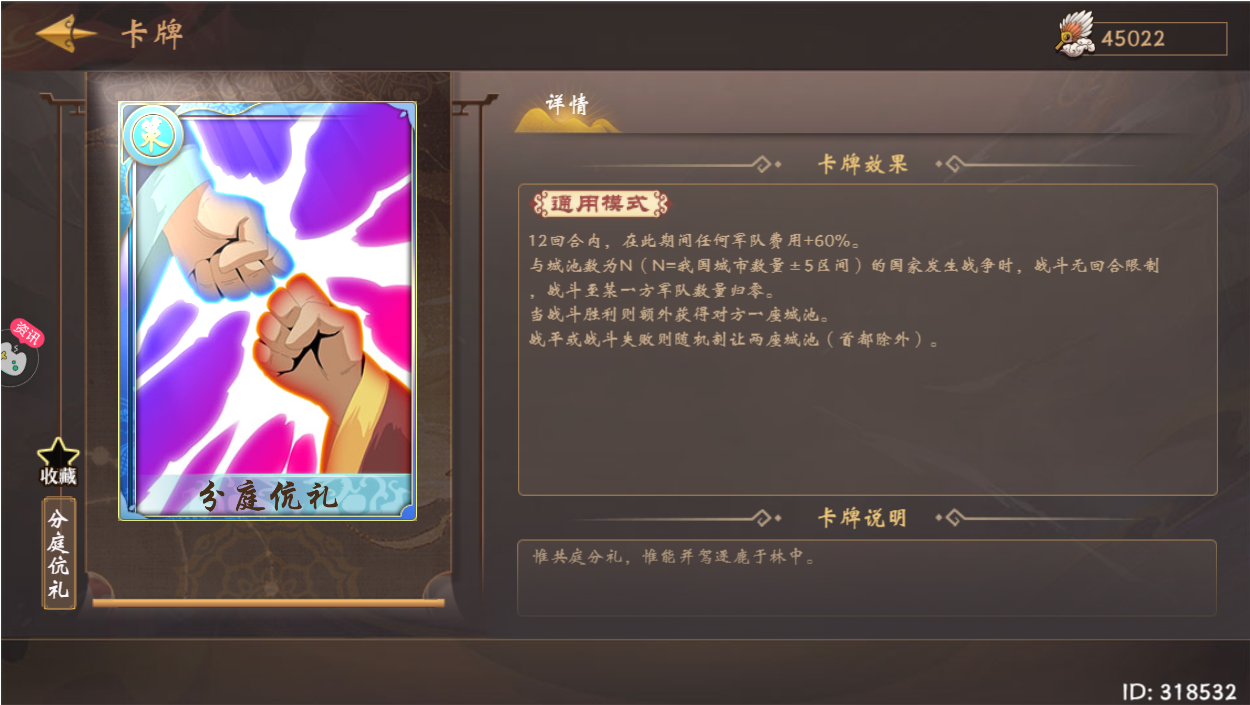Screen dimensions: 1250x705
Task: Go back using the golden arrow
Action: [66, 34]
